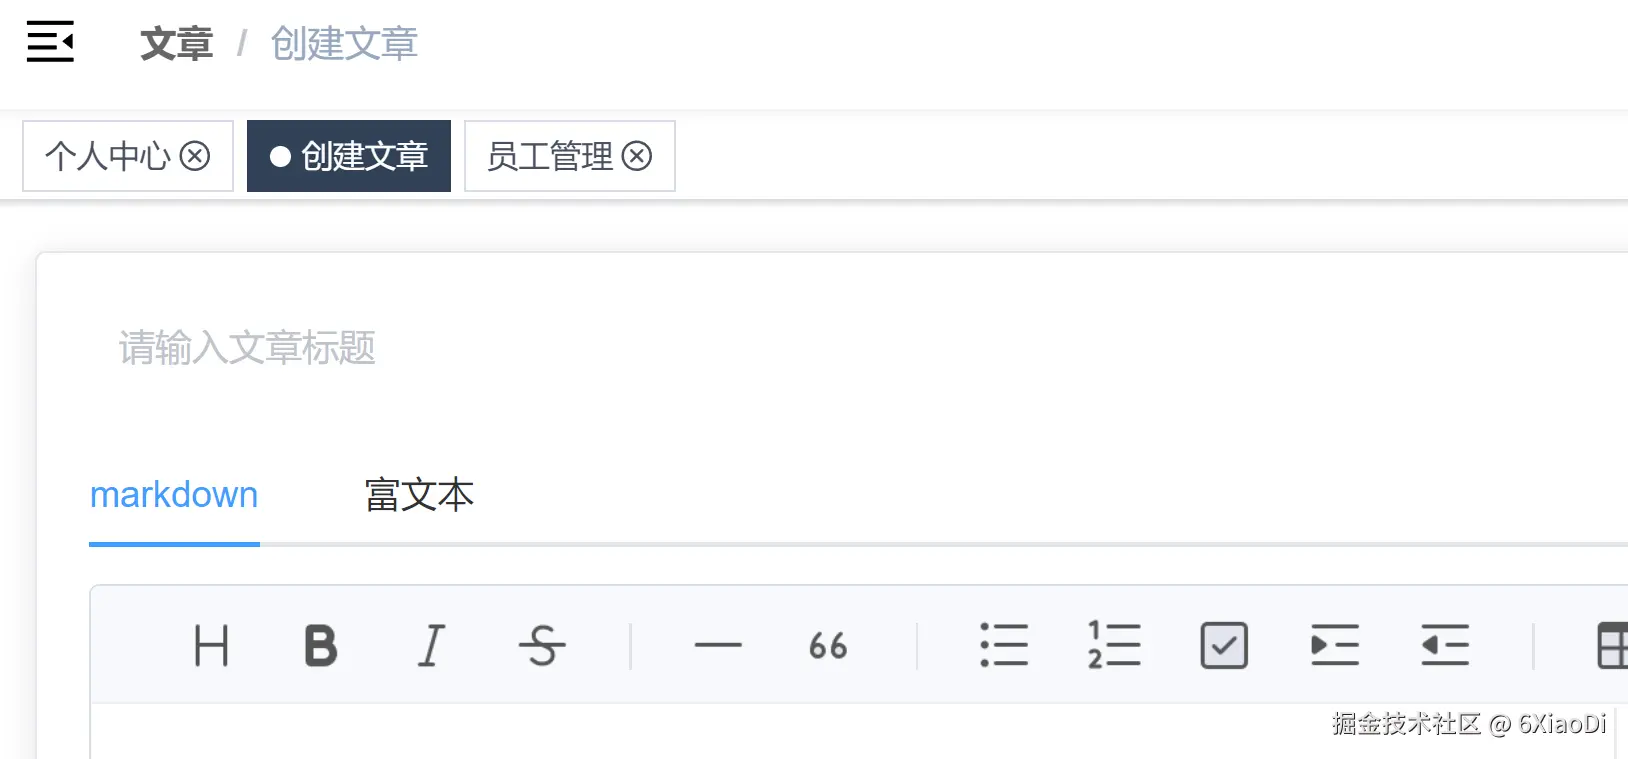This screenshot has width=1628, height=759.
Task: Insert a heading with the H icon
Action: click(x=211, y=646)
